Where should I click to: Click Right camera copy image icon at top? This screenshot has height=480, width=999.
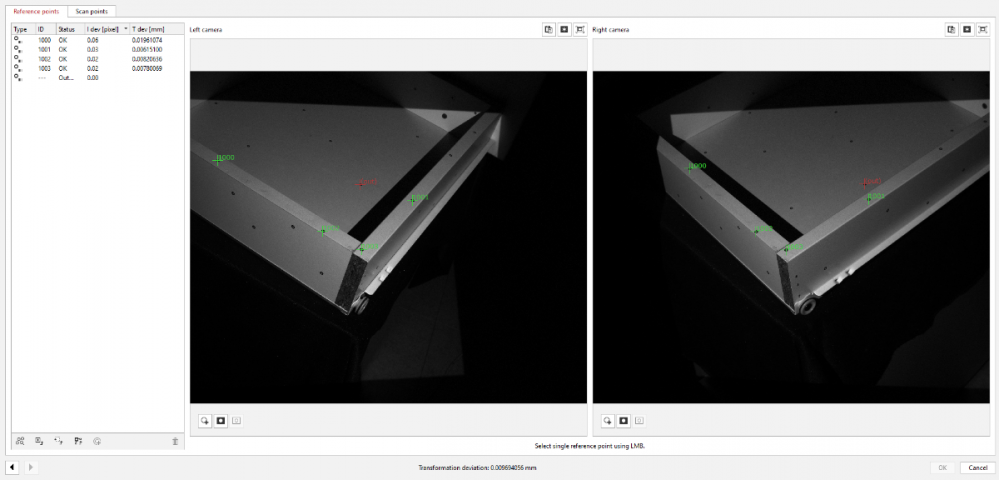[951, 29]
